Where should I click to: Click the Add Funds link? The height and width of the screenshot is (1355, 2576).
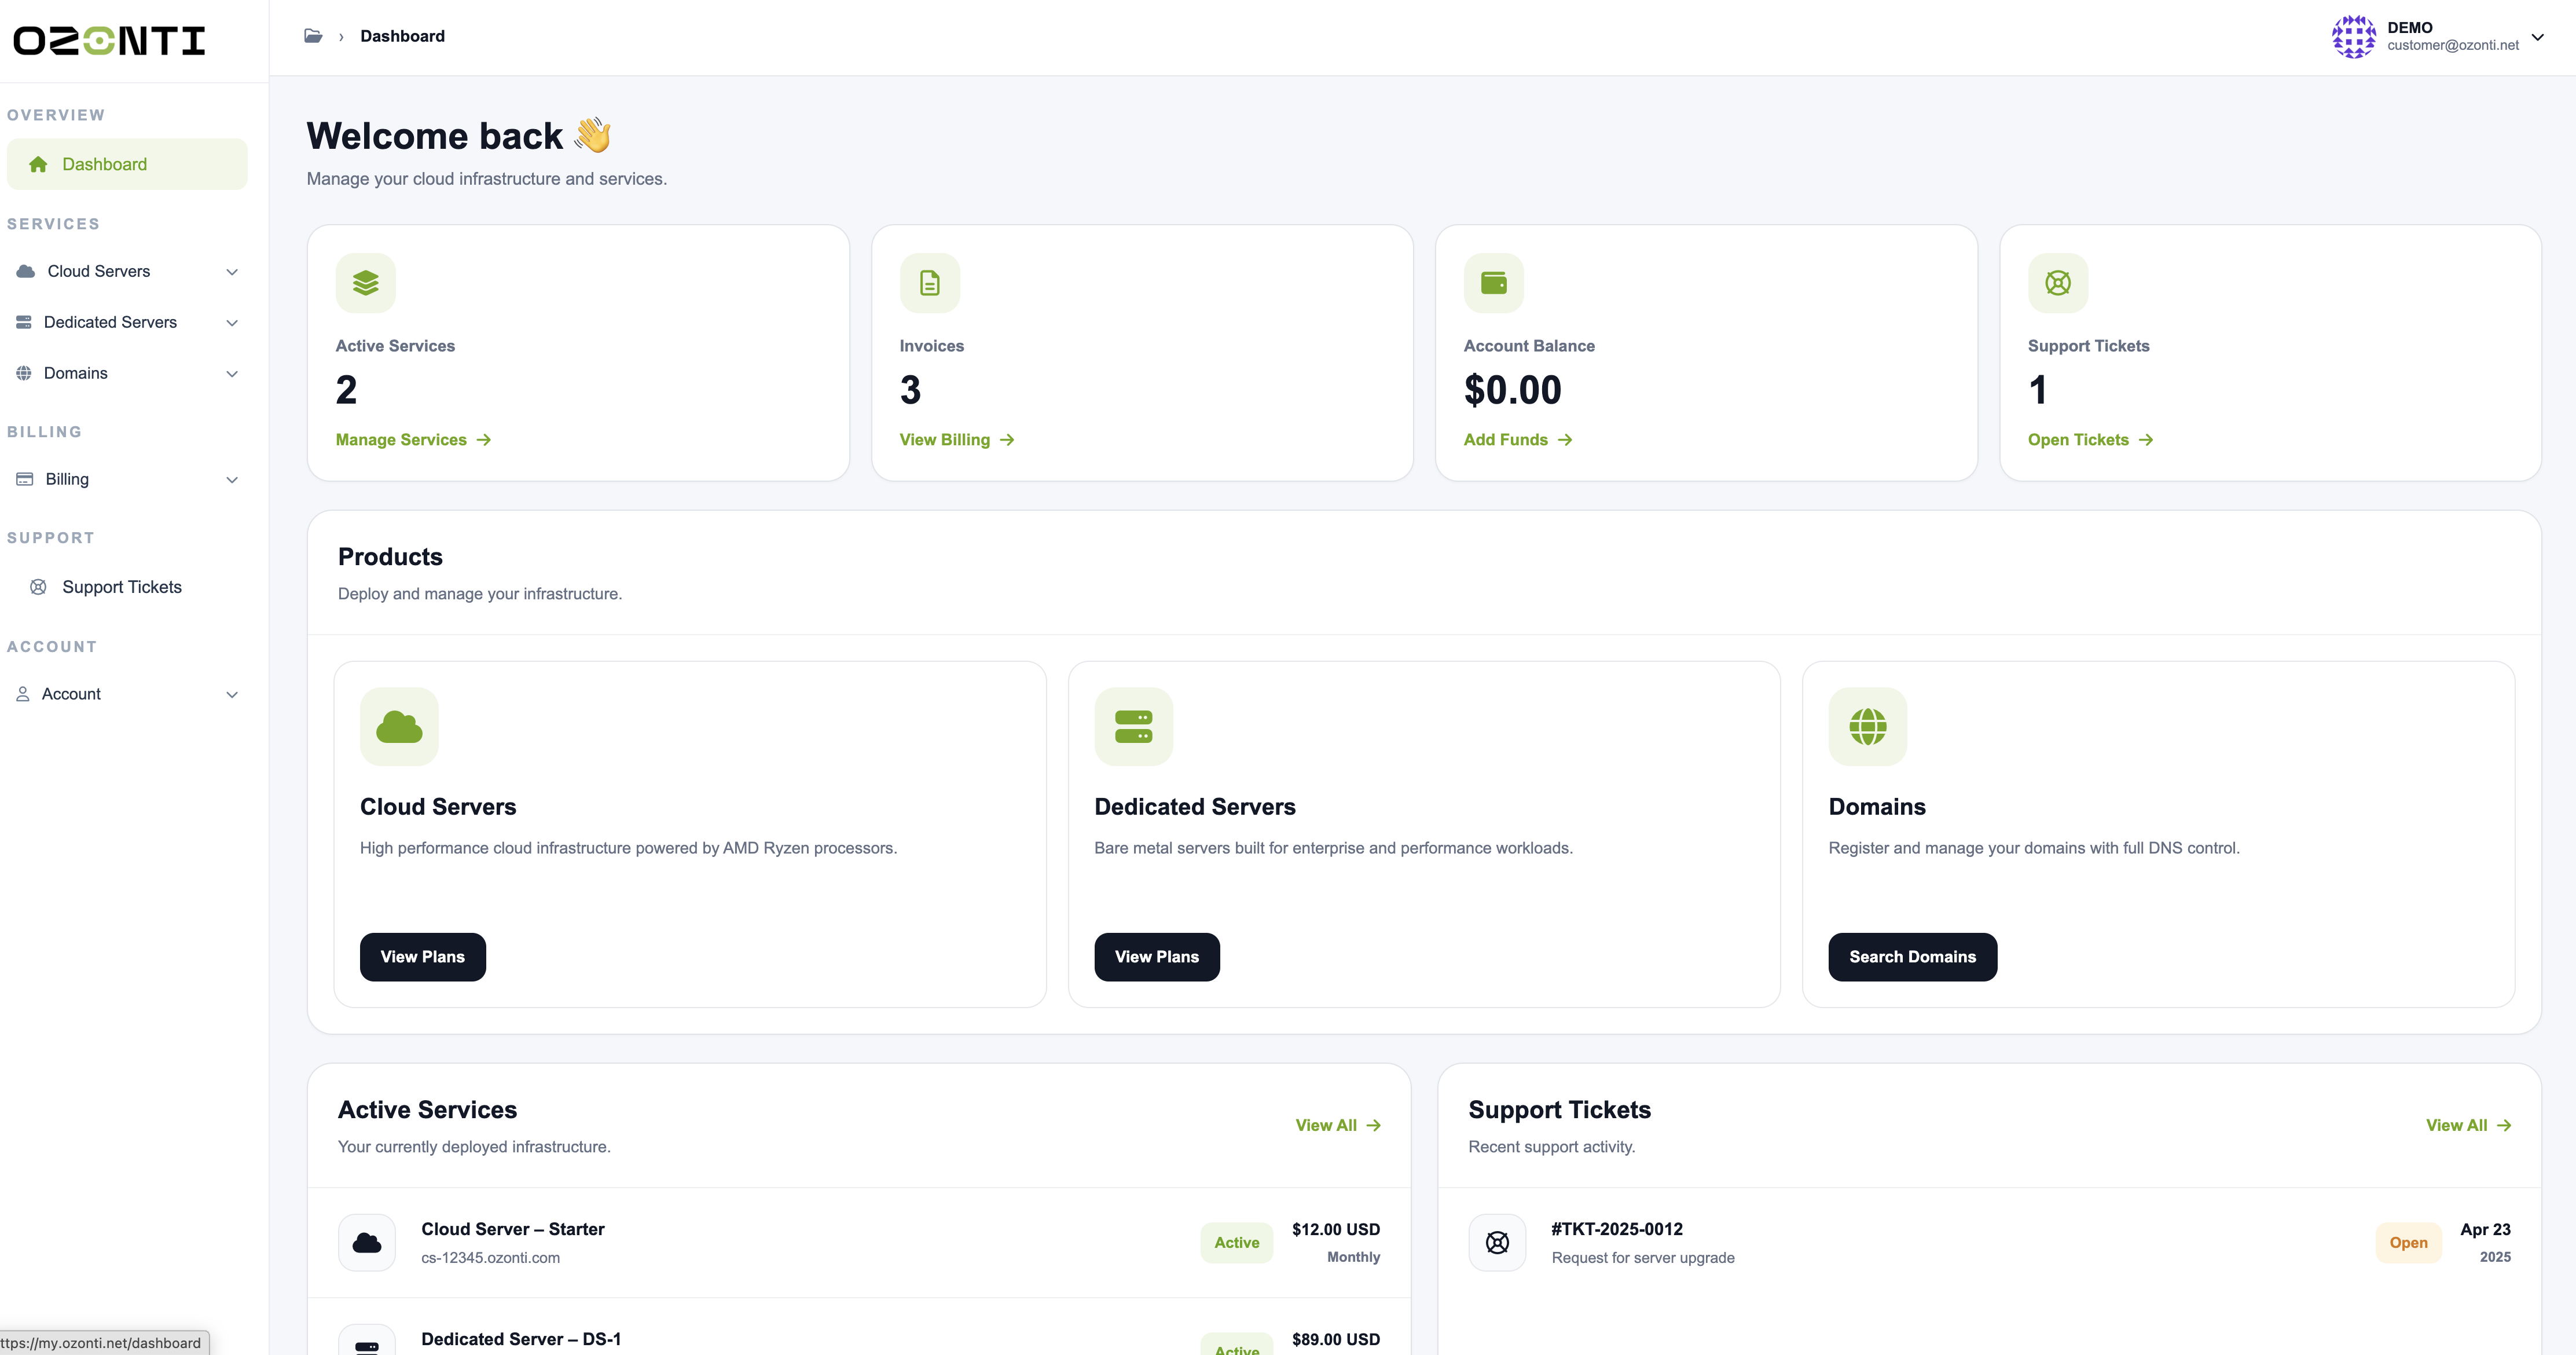(x=1518, y=440)
